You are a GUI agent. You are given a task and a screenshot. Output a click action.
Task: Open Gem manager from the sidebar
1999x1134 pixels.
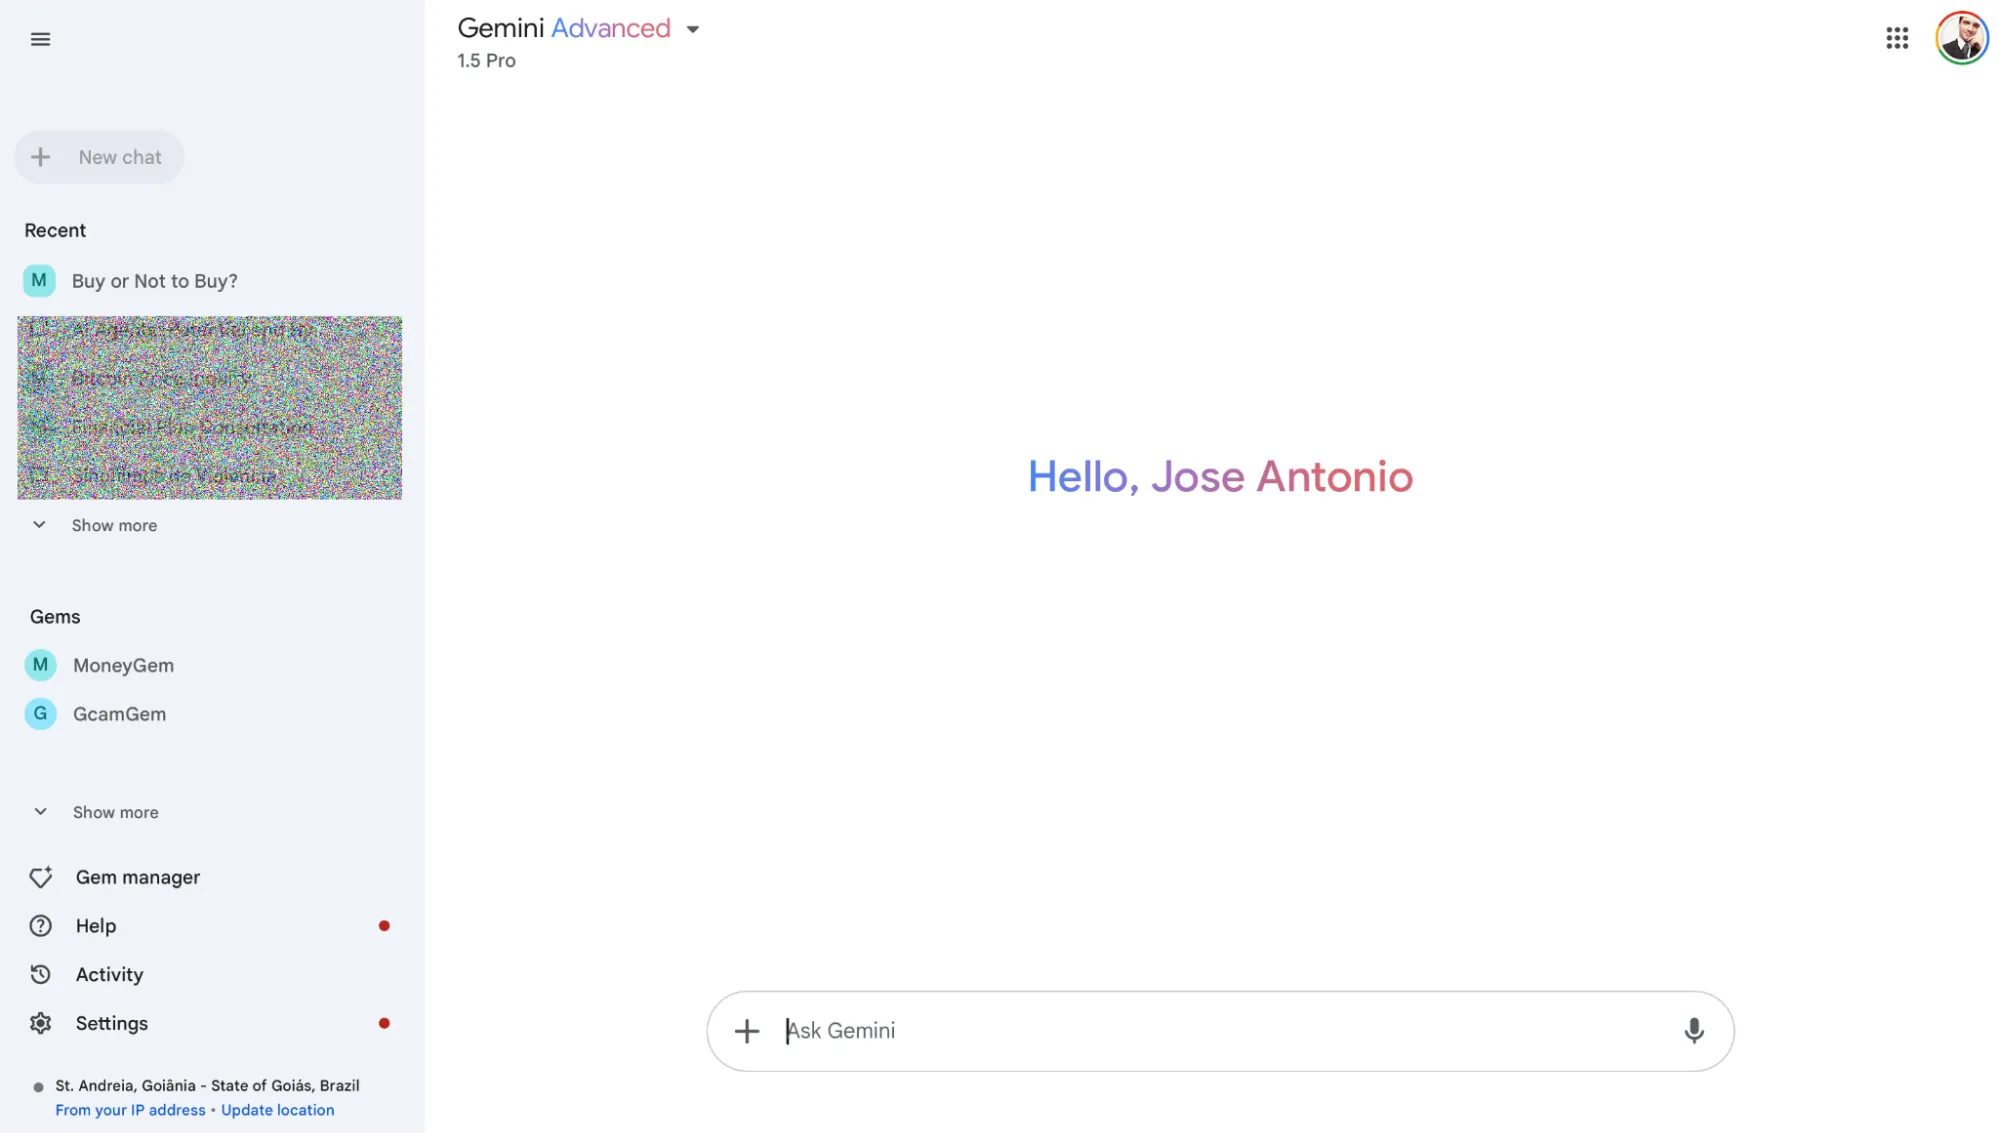137,877
